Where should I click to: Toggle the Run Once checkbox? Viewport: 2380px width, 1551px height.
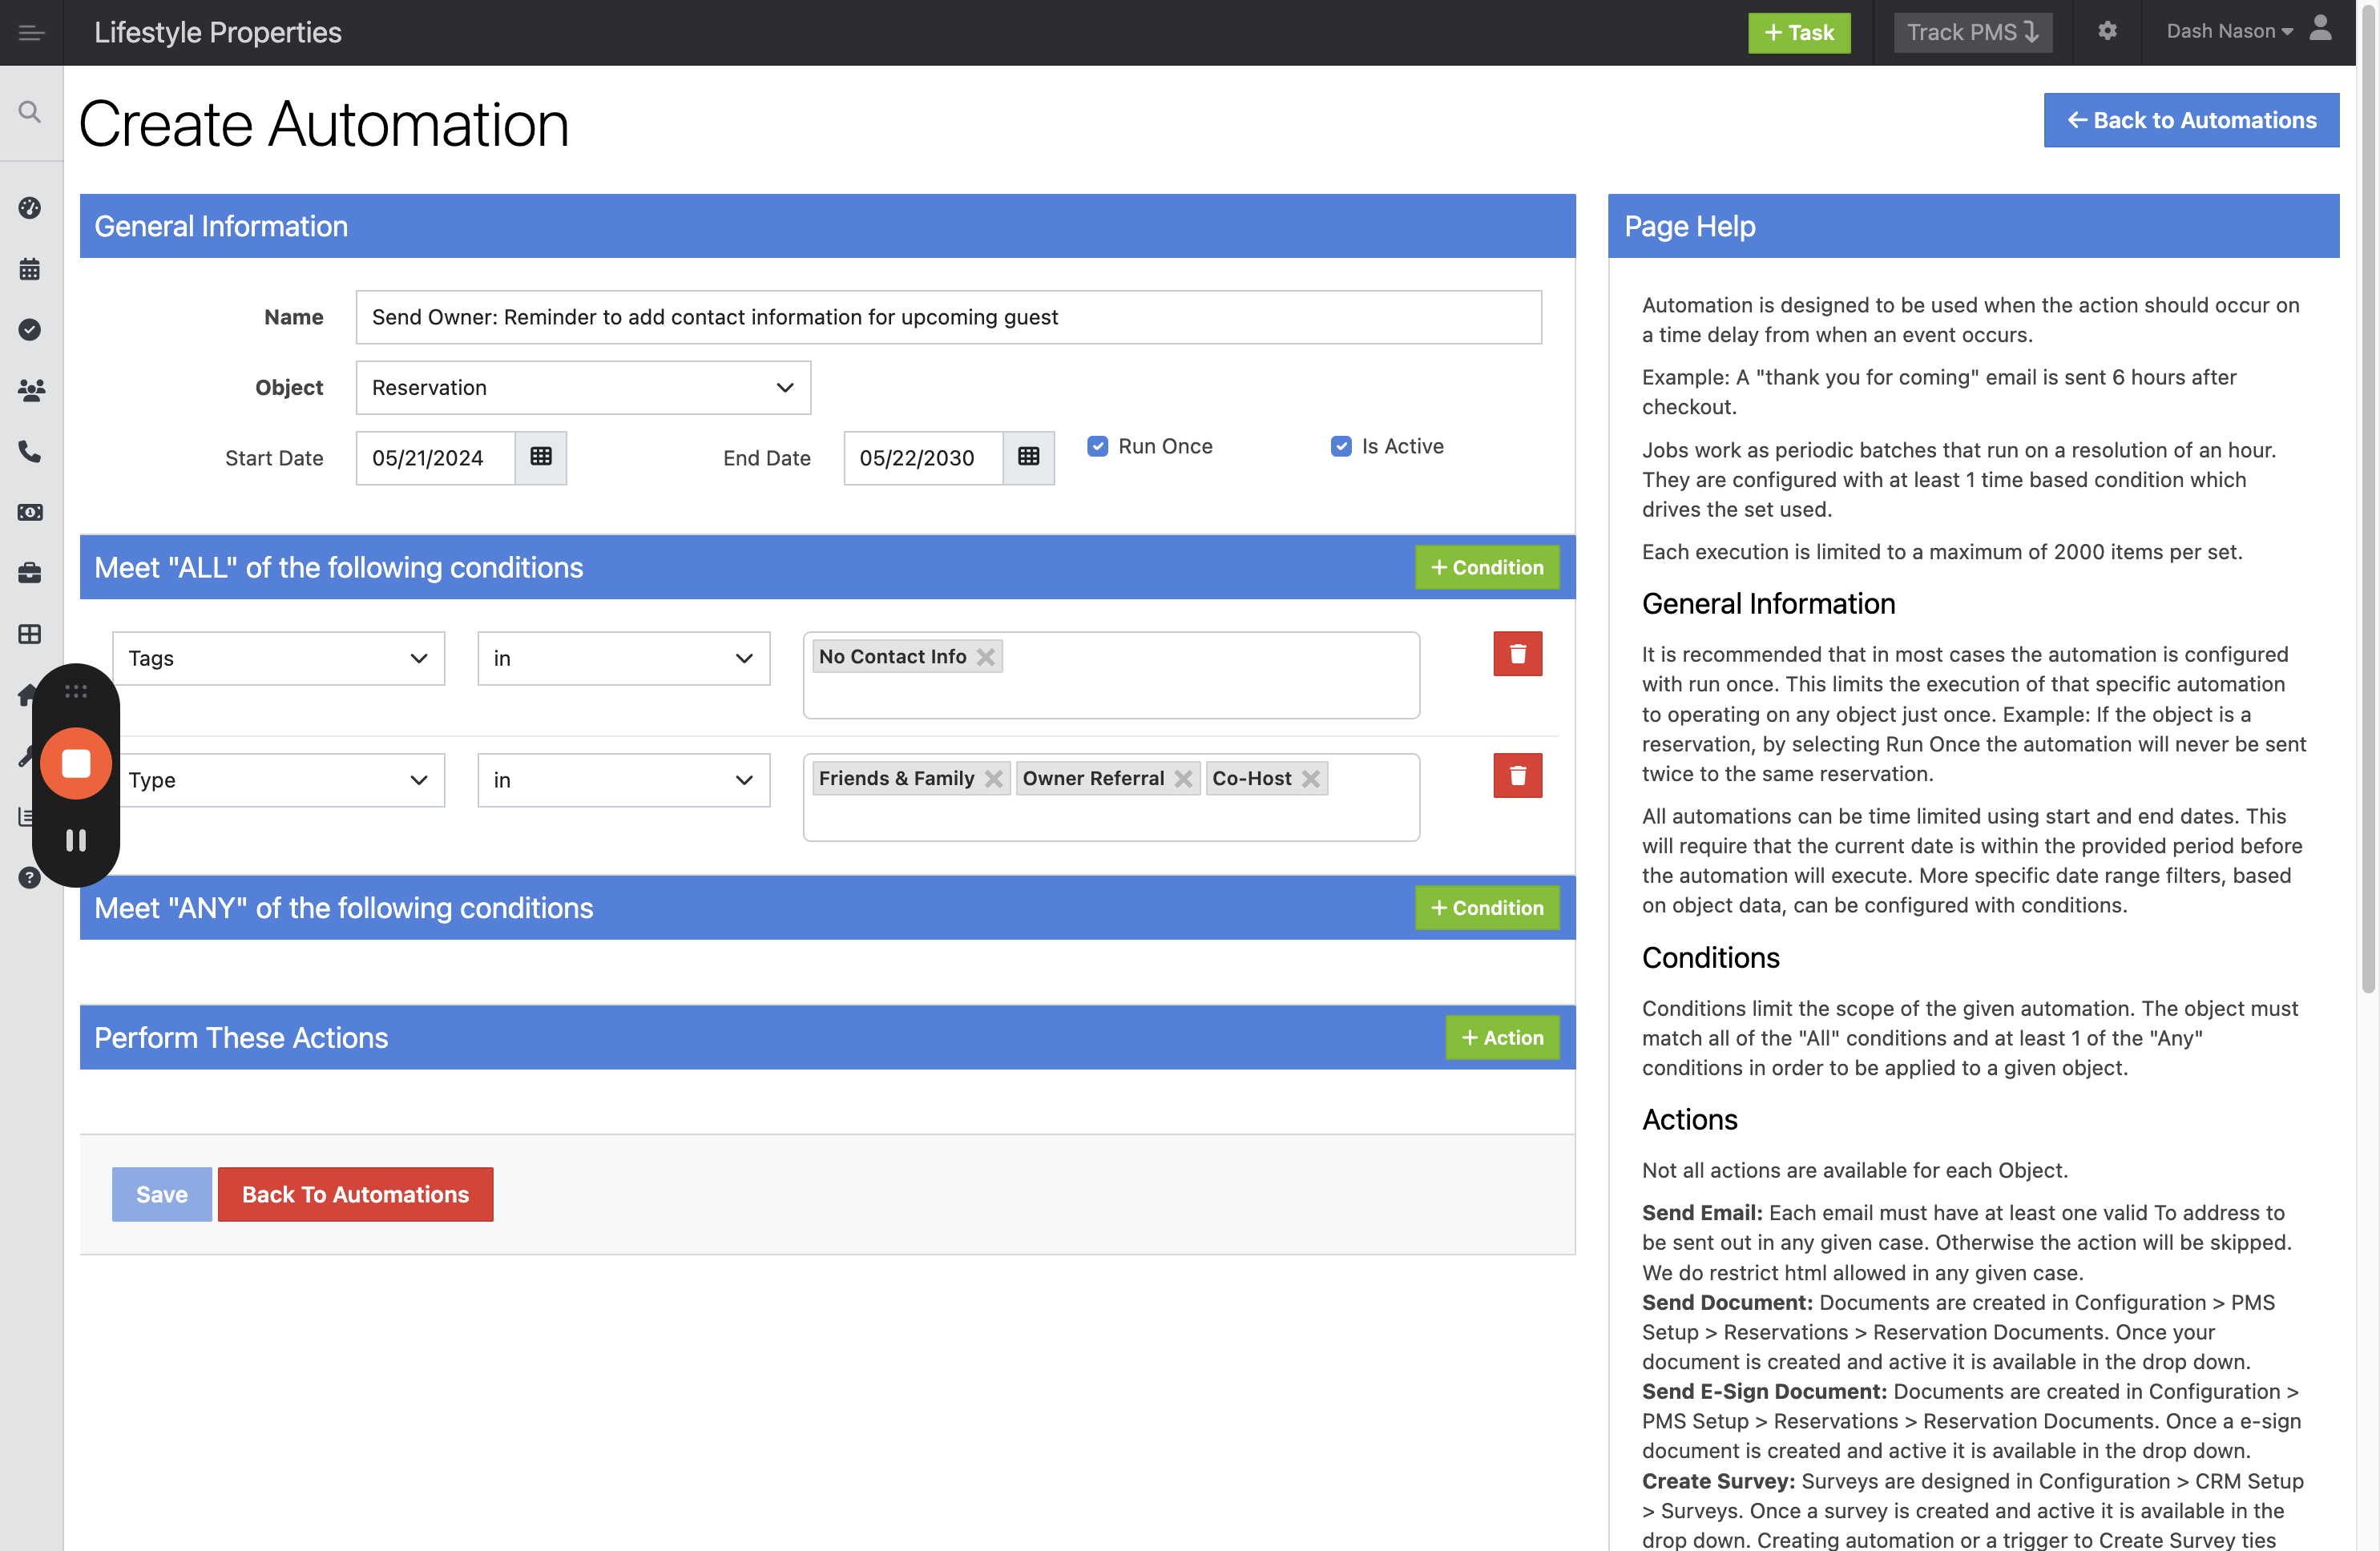[1097, 446]
